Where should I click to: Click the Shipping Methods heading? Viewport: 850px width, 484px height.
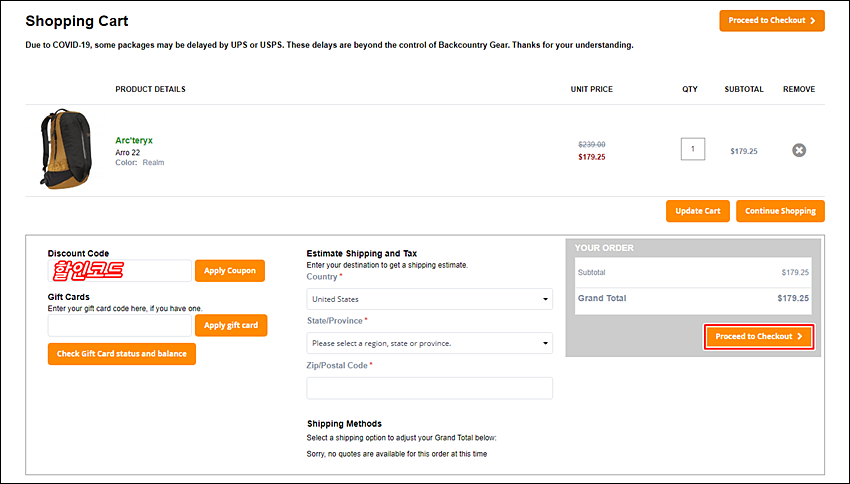(344, 424)
